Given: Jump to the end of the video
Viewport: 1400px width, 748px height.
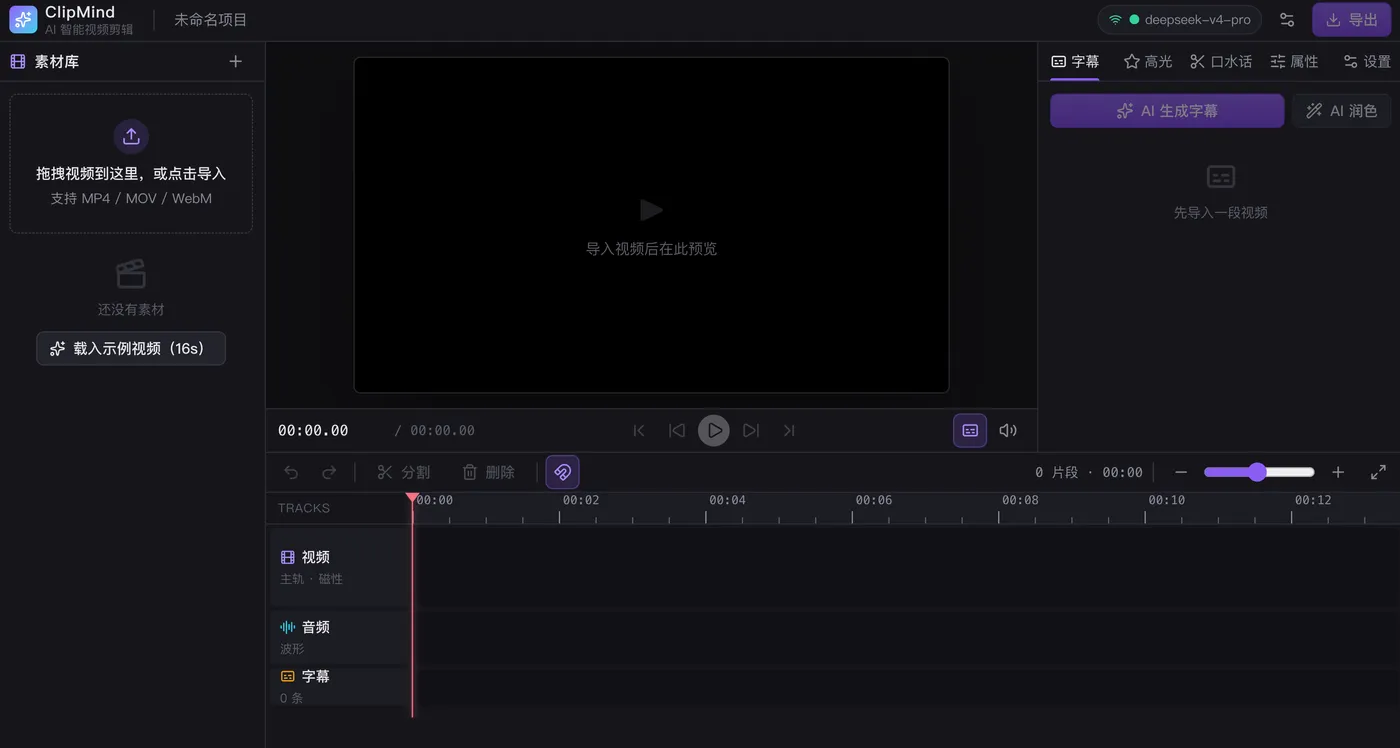Looking at the screenshot, I should (789, 430).
